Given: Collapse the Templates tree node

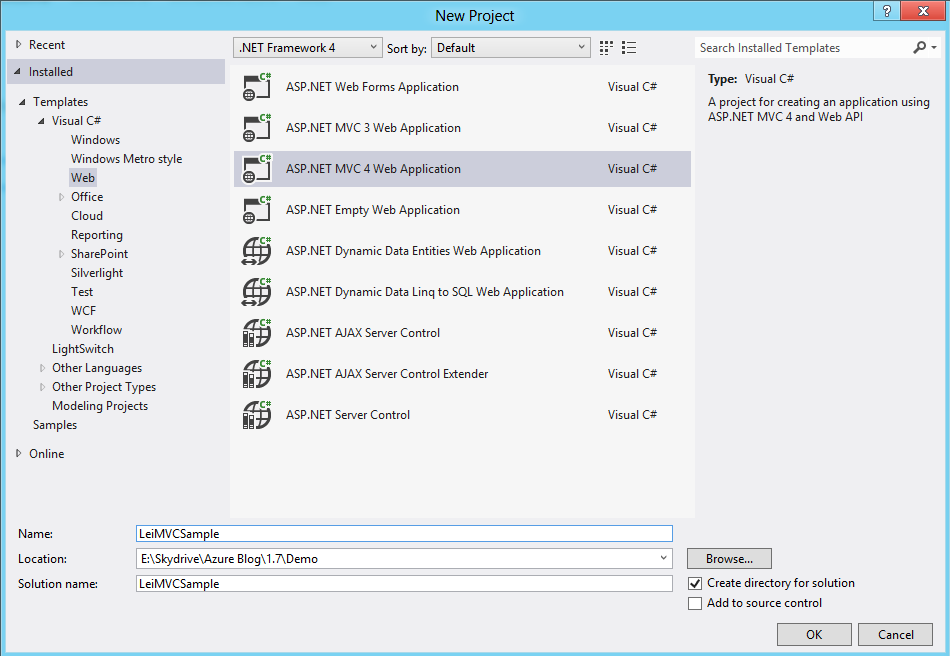Looking at the screenshot, I should tap(22, 102).
